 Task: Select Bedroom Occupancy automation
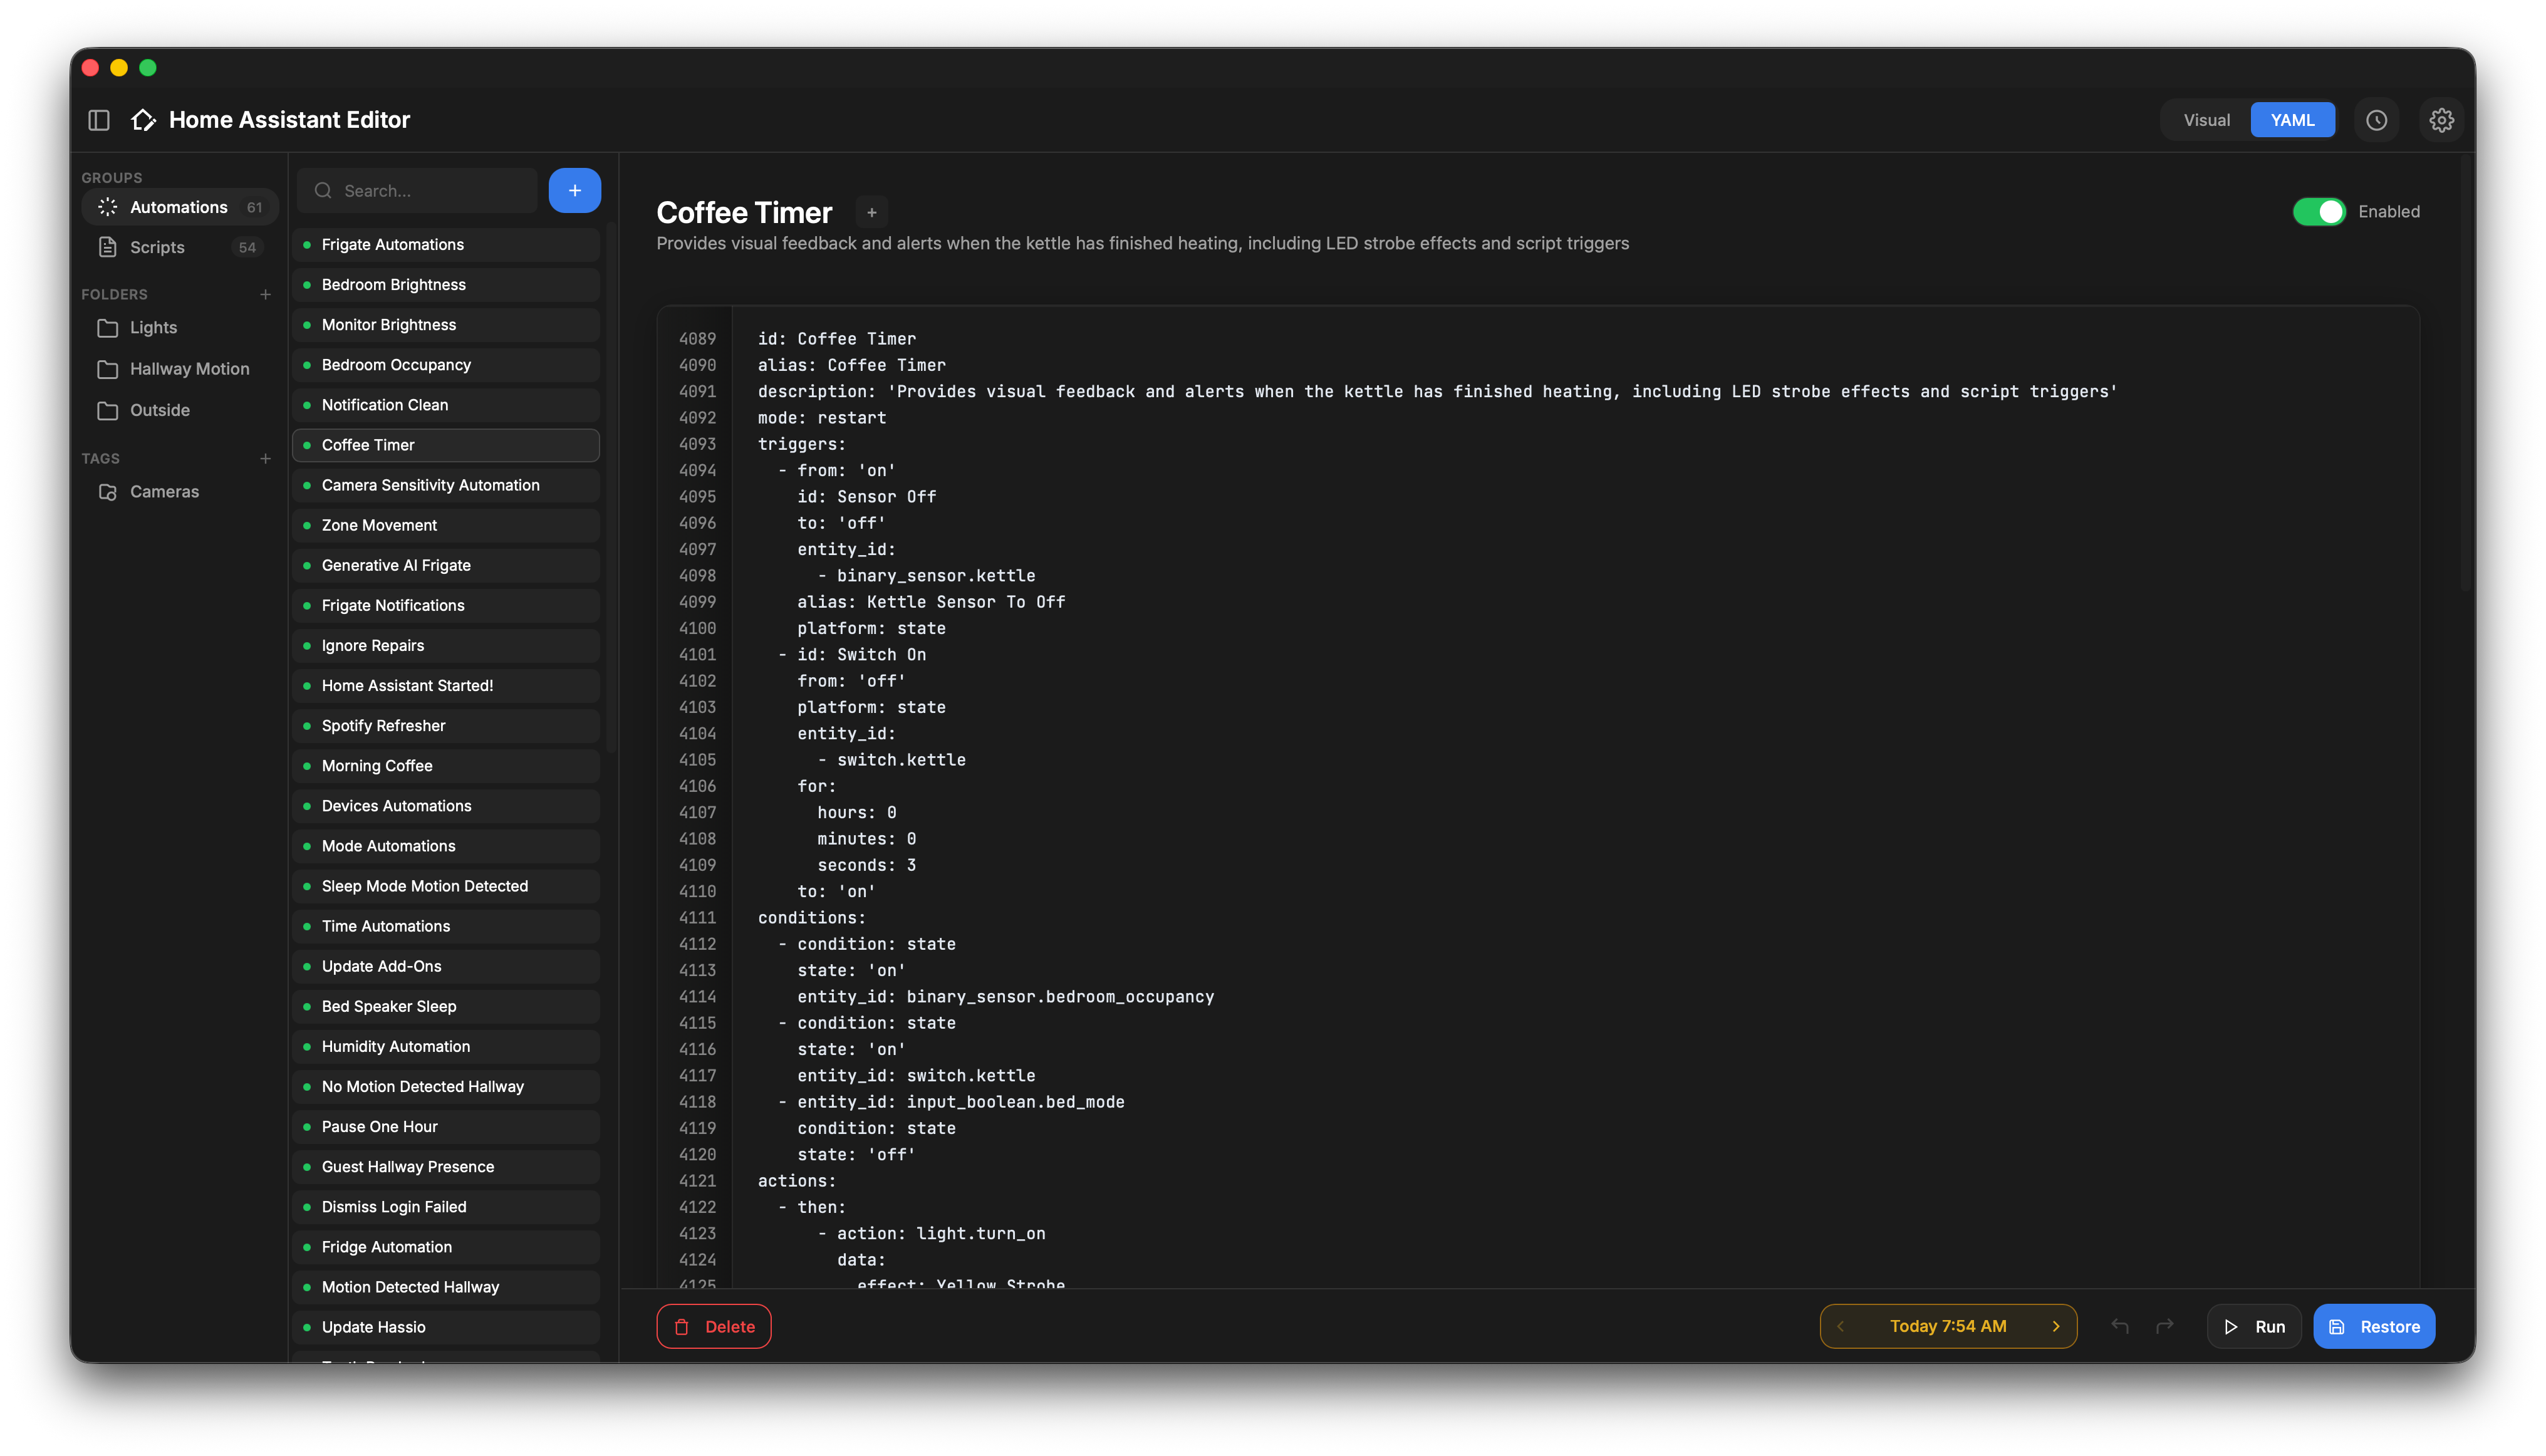446,365
